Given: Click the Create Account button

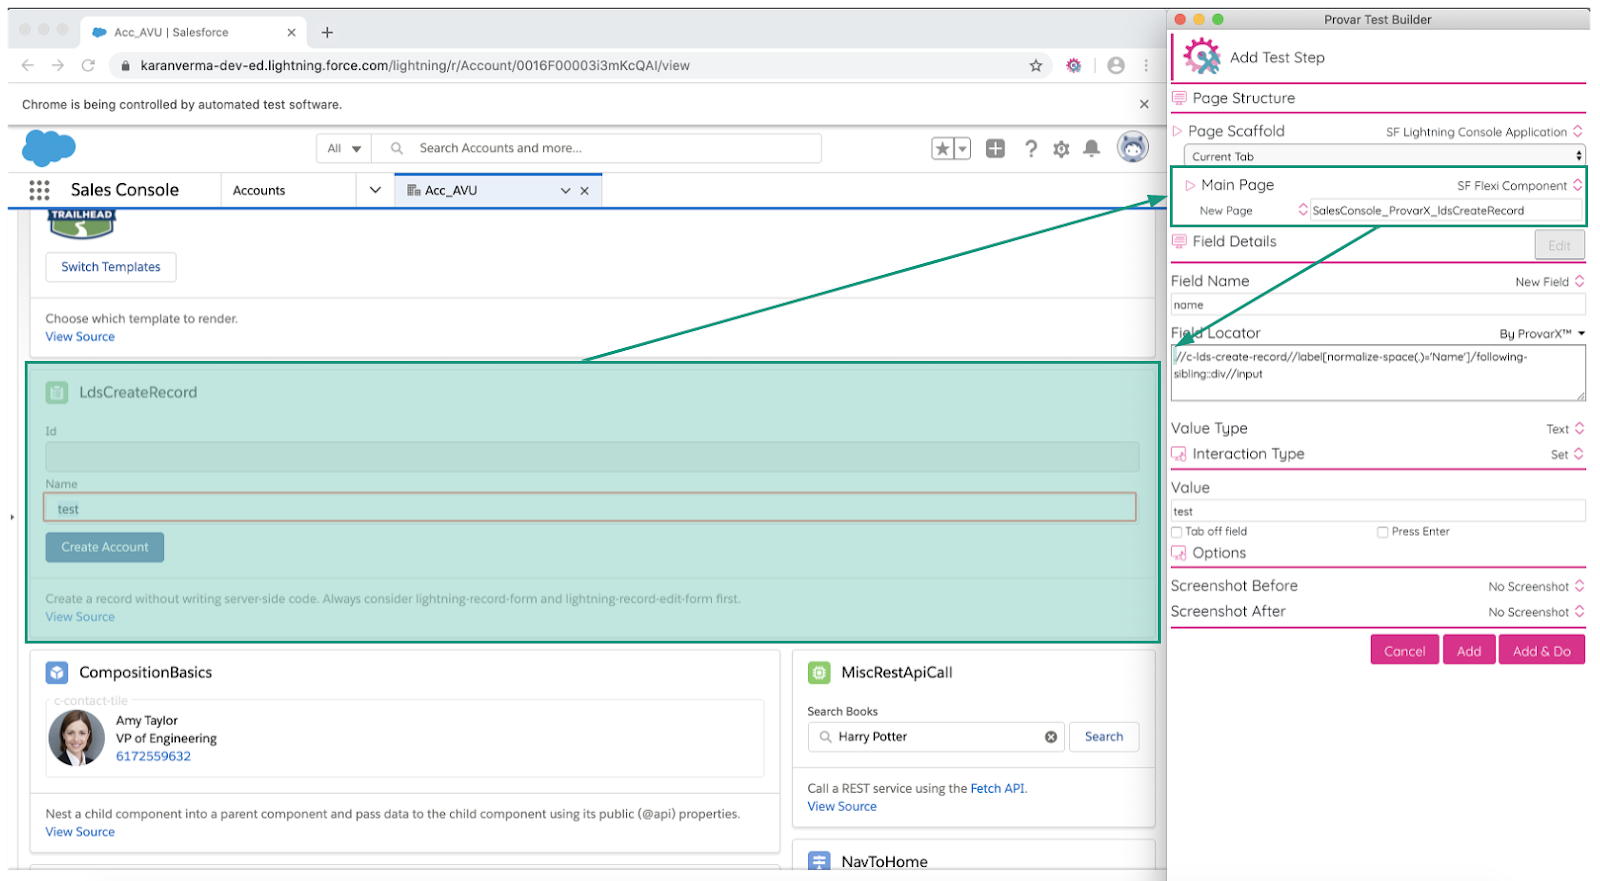Looking at the screenshot, I should pyautogui.click(x=105, y=547).
